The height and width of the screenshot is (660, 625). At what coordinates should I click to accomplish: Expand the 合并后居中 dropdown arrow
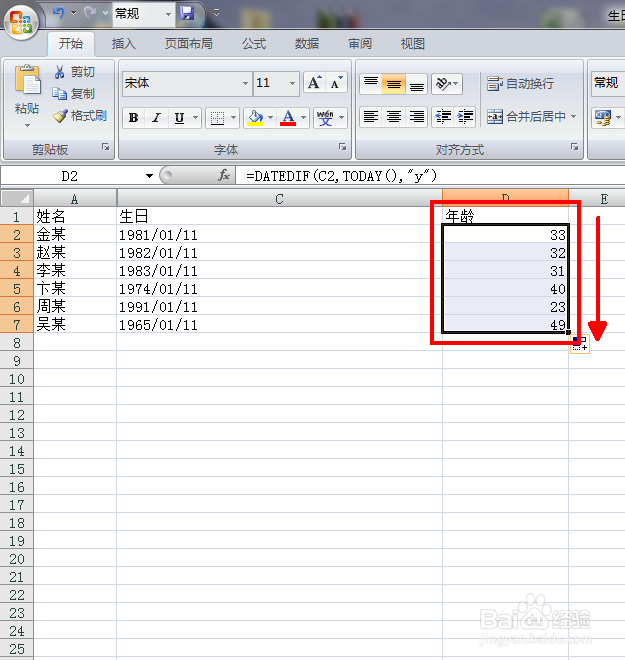(574, 116)
